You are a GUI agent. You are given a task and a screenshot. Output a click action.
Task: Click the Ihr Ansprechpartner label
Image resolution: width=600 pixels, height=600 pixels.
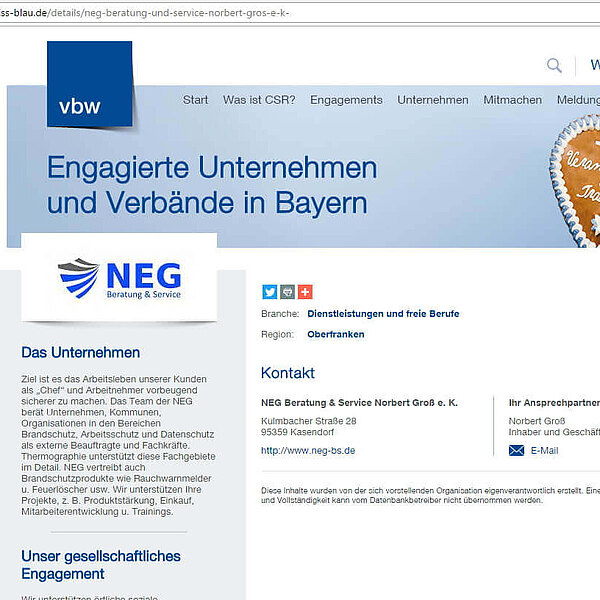554,403
